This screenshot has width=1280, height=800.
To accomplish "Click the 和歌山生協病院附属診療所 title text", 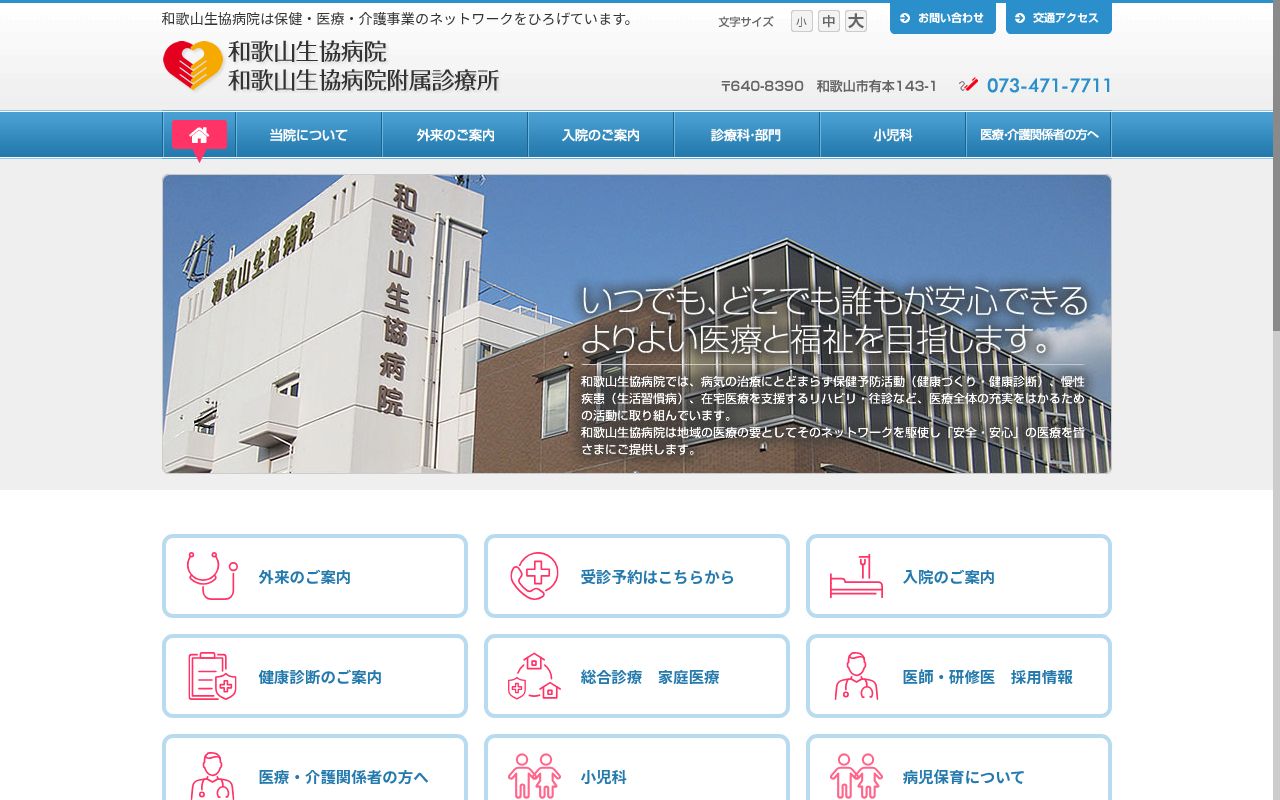I will pos(364,80).
